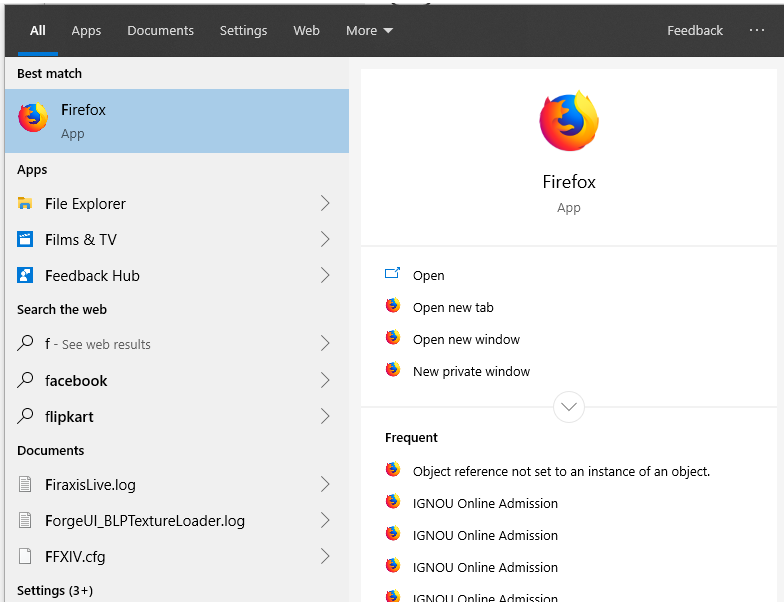
Task: Click the File Explorer folder icon
Action: tap(25, 203)
